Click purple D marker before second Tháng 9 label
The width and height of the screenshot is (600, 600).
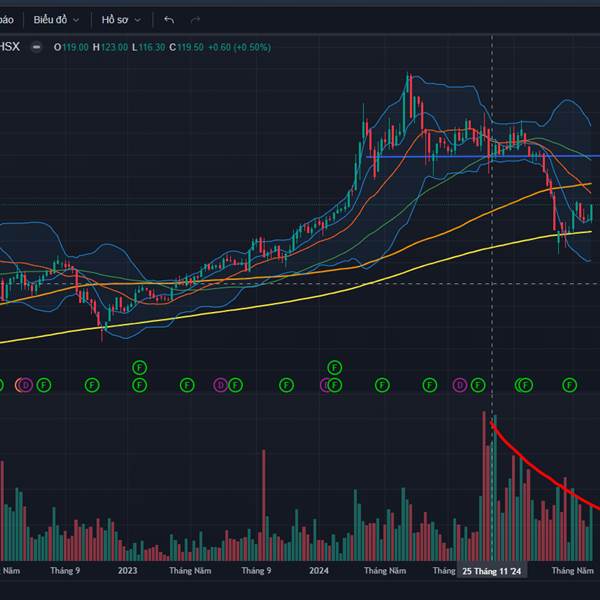(220, 385)
